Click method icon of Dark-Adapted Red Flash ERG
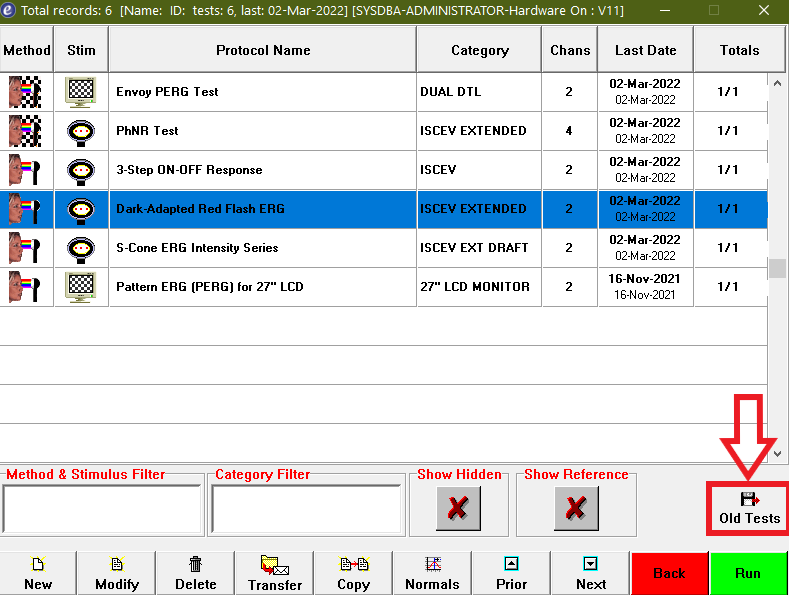Screen dimensions: 789x595 coord(24,209)
